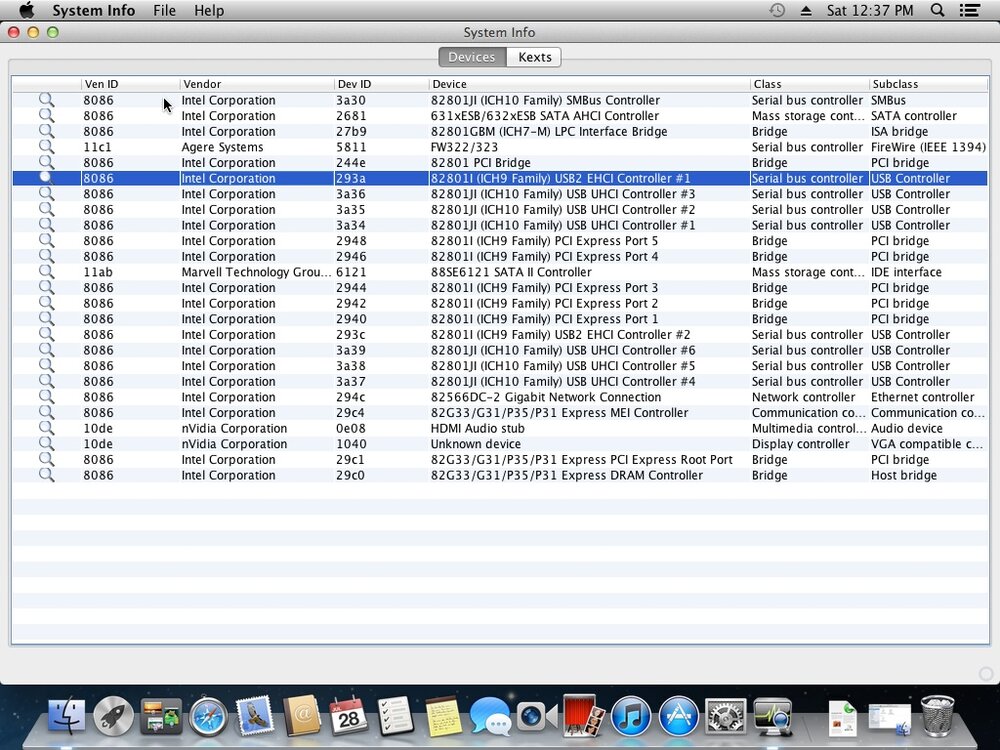The image size is (1000, 750).
Task: Click the magnifier icon for the Marvell SATA II Controller
Action: [46, 272]
